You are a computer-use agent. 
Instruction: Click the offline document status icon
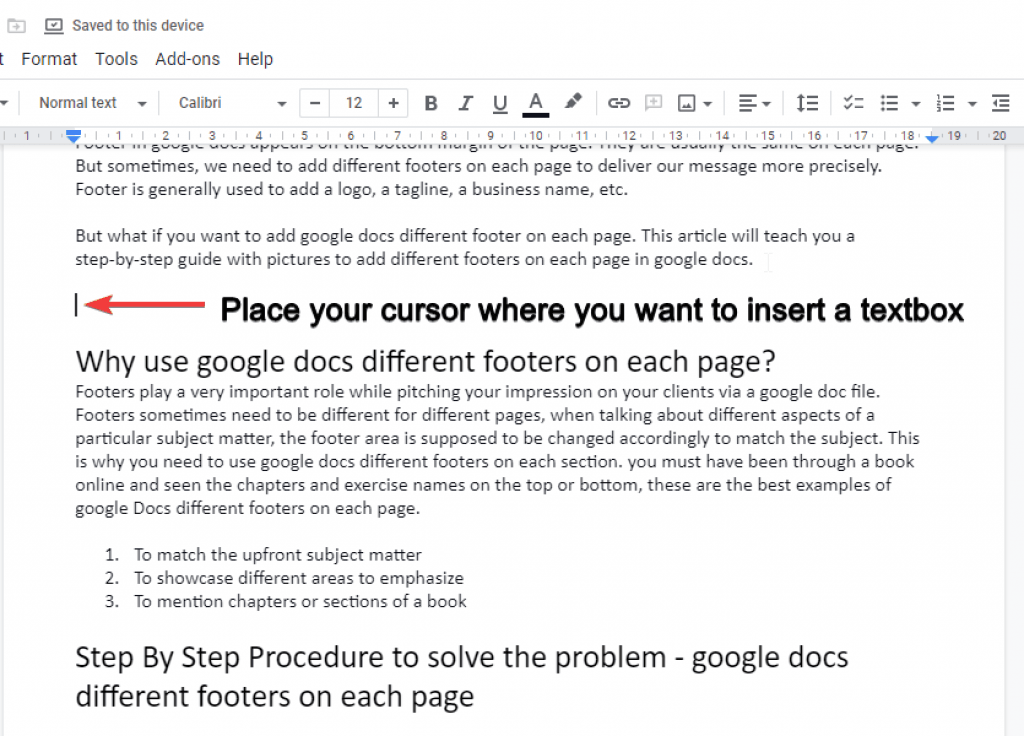[54, 25]
